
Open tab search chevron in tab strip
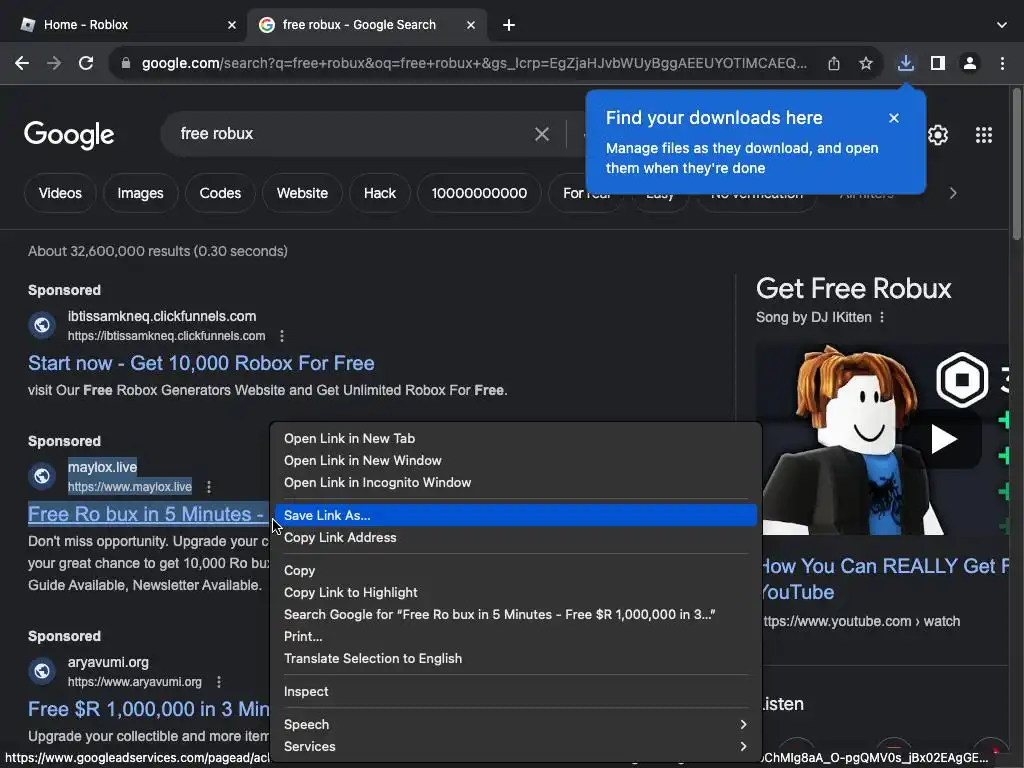1002,25
